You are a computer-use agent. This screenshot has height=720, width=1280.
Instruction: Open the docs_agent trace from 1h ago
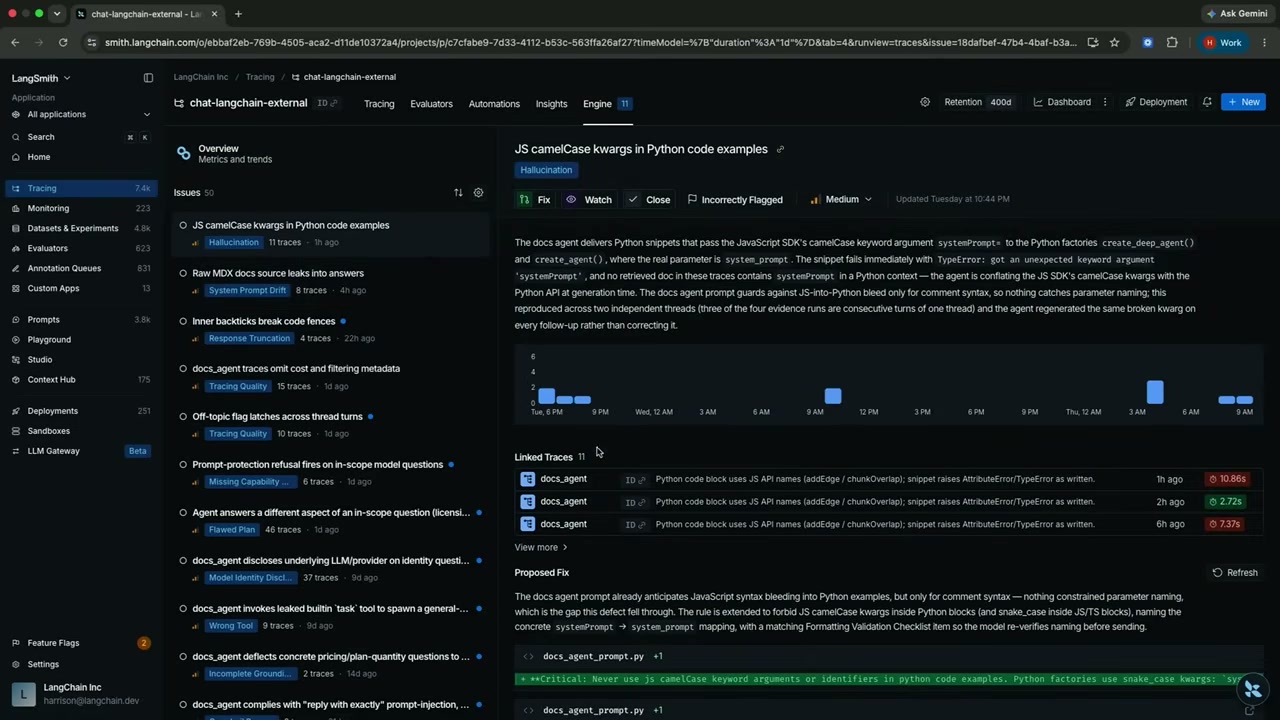(887, 479)
